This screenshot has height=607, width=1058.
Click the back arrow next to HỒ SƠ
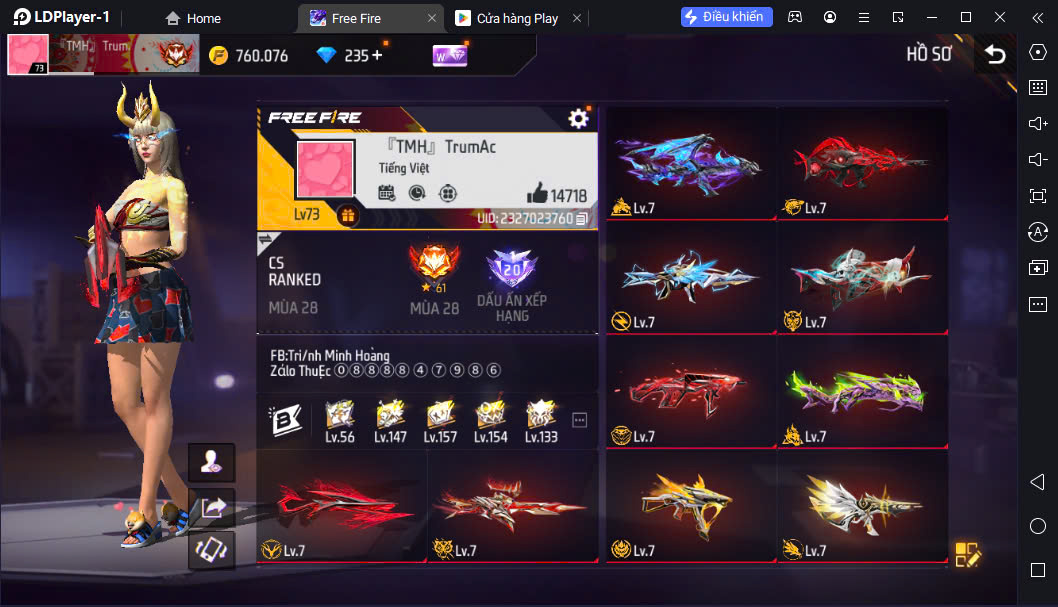995,54
